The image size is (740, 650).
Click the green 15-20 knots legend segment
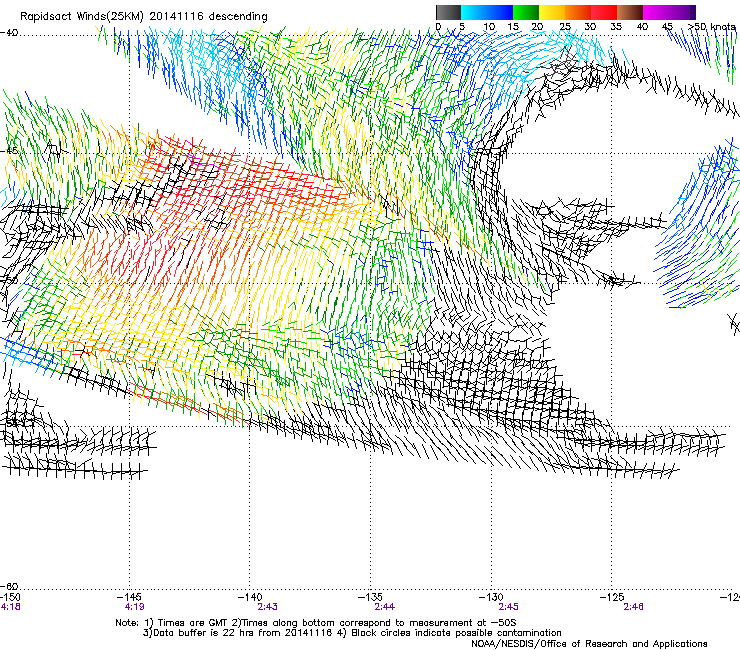526,12
